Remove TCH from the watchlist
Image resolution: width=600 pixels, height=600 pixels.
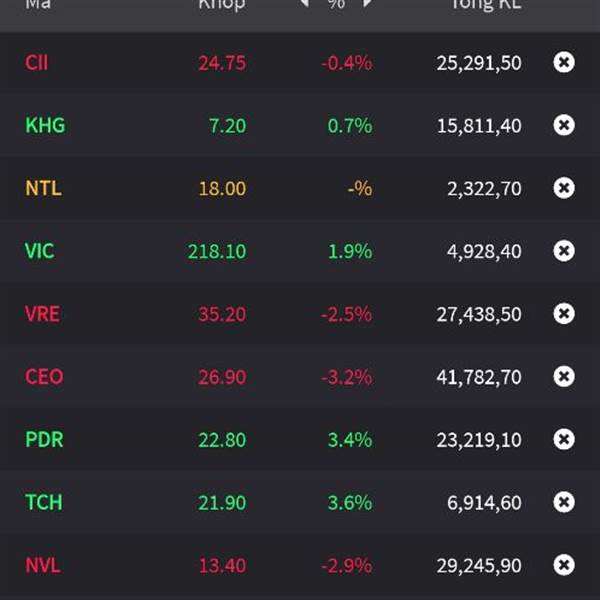click(x=564, y=502)
